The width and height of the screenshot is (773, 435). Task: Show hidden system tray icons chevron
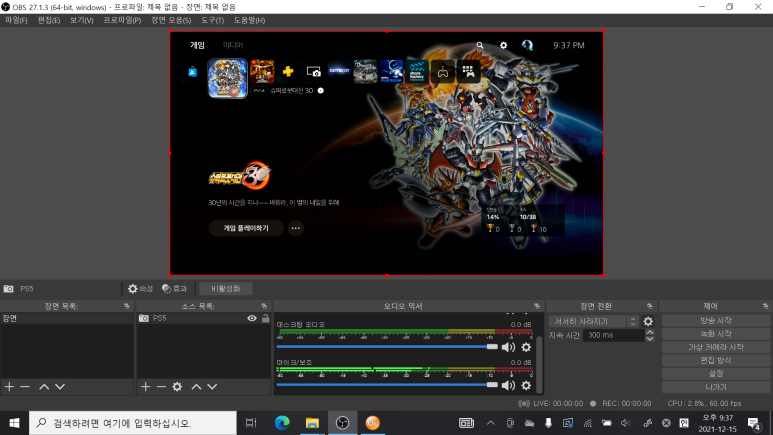(491, 423)
